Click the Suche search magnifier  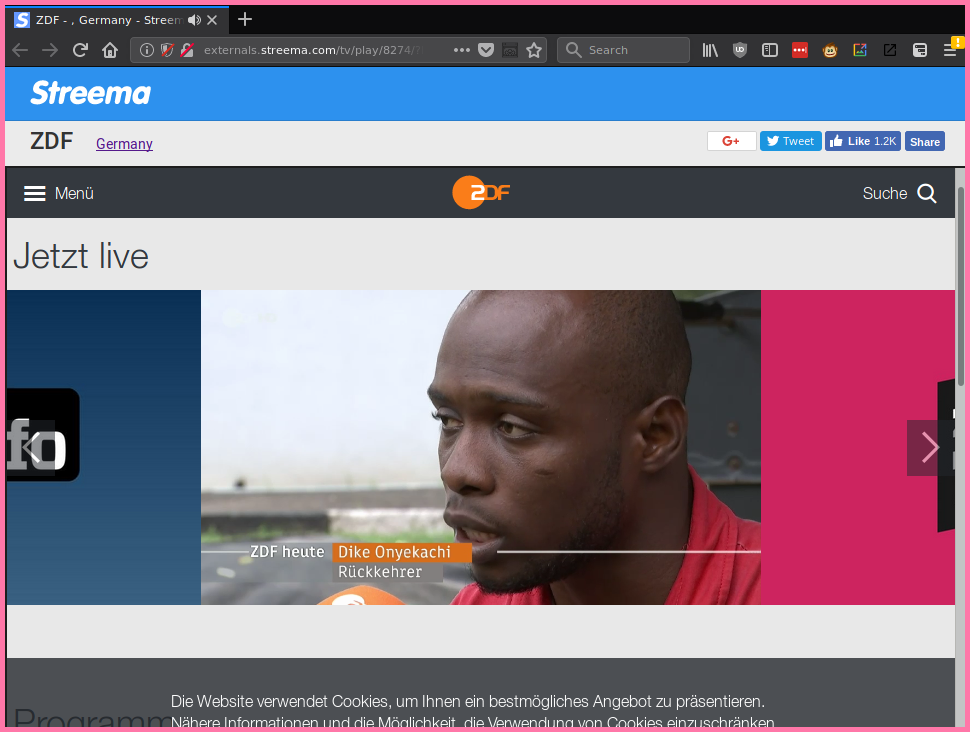(926, 193)
